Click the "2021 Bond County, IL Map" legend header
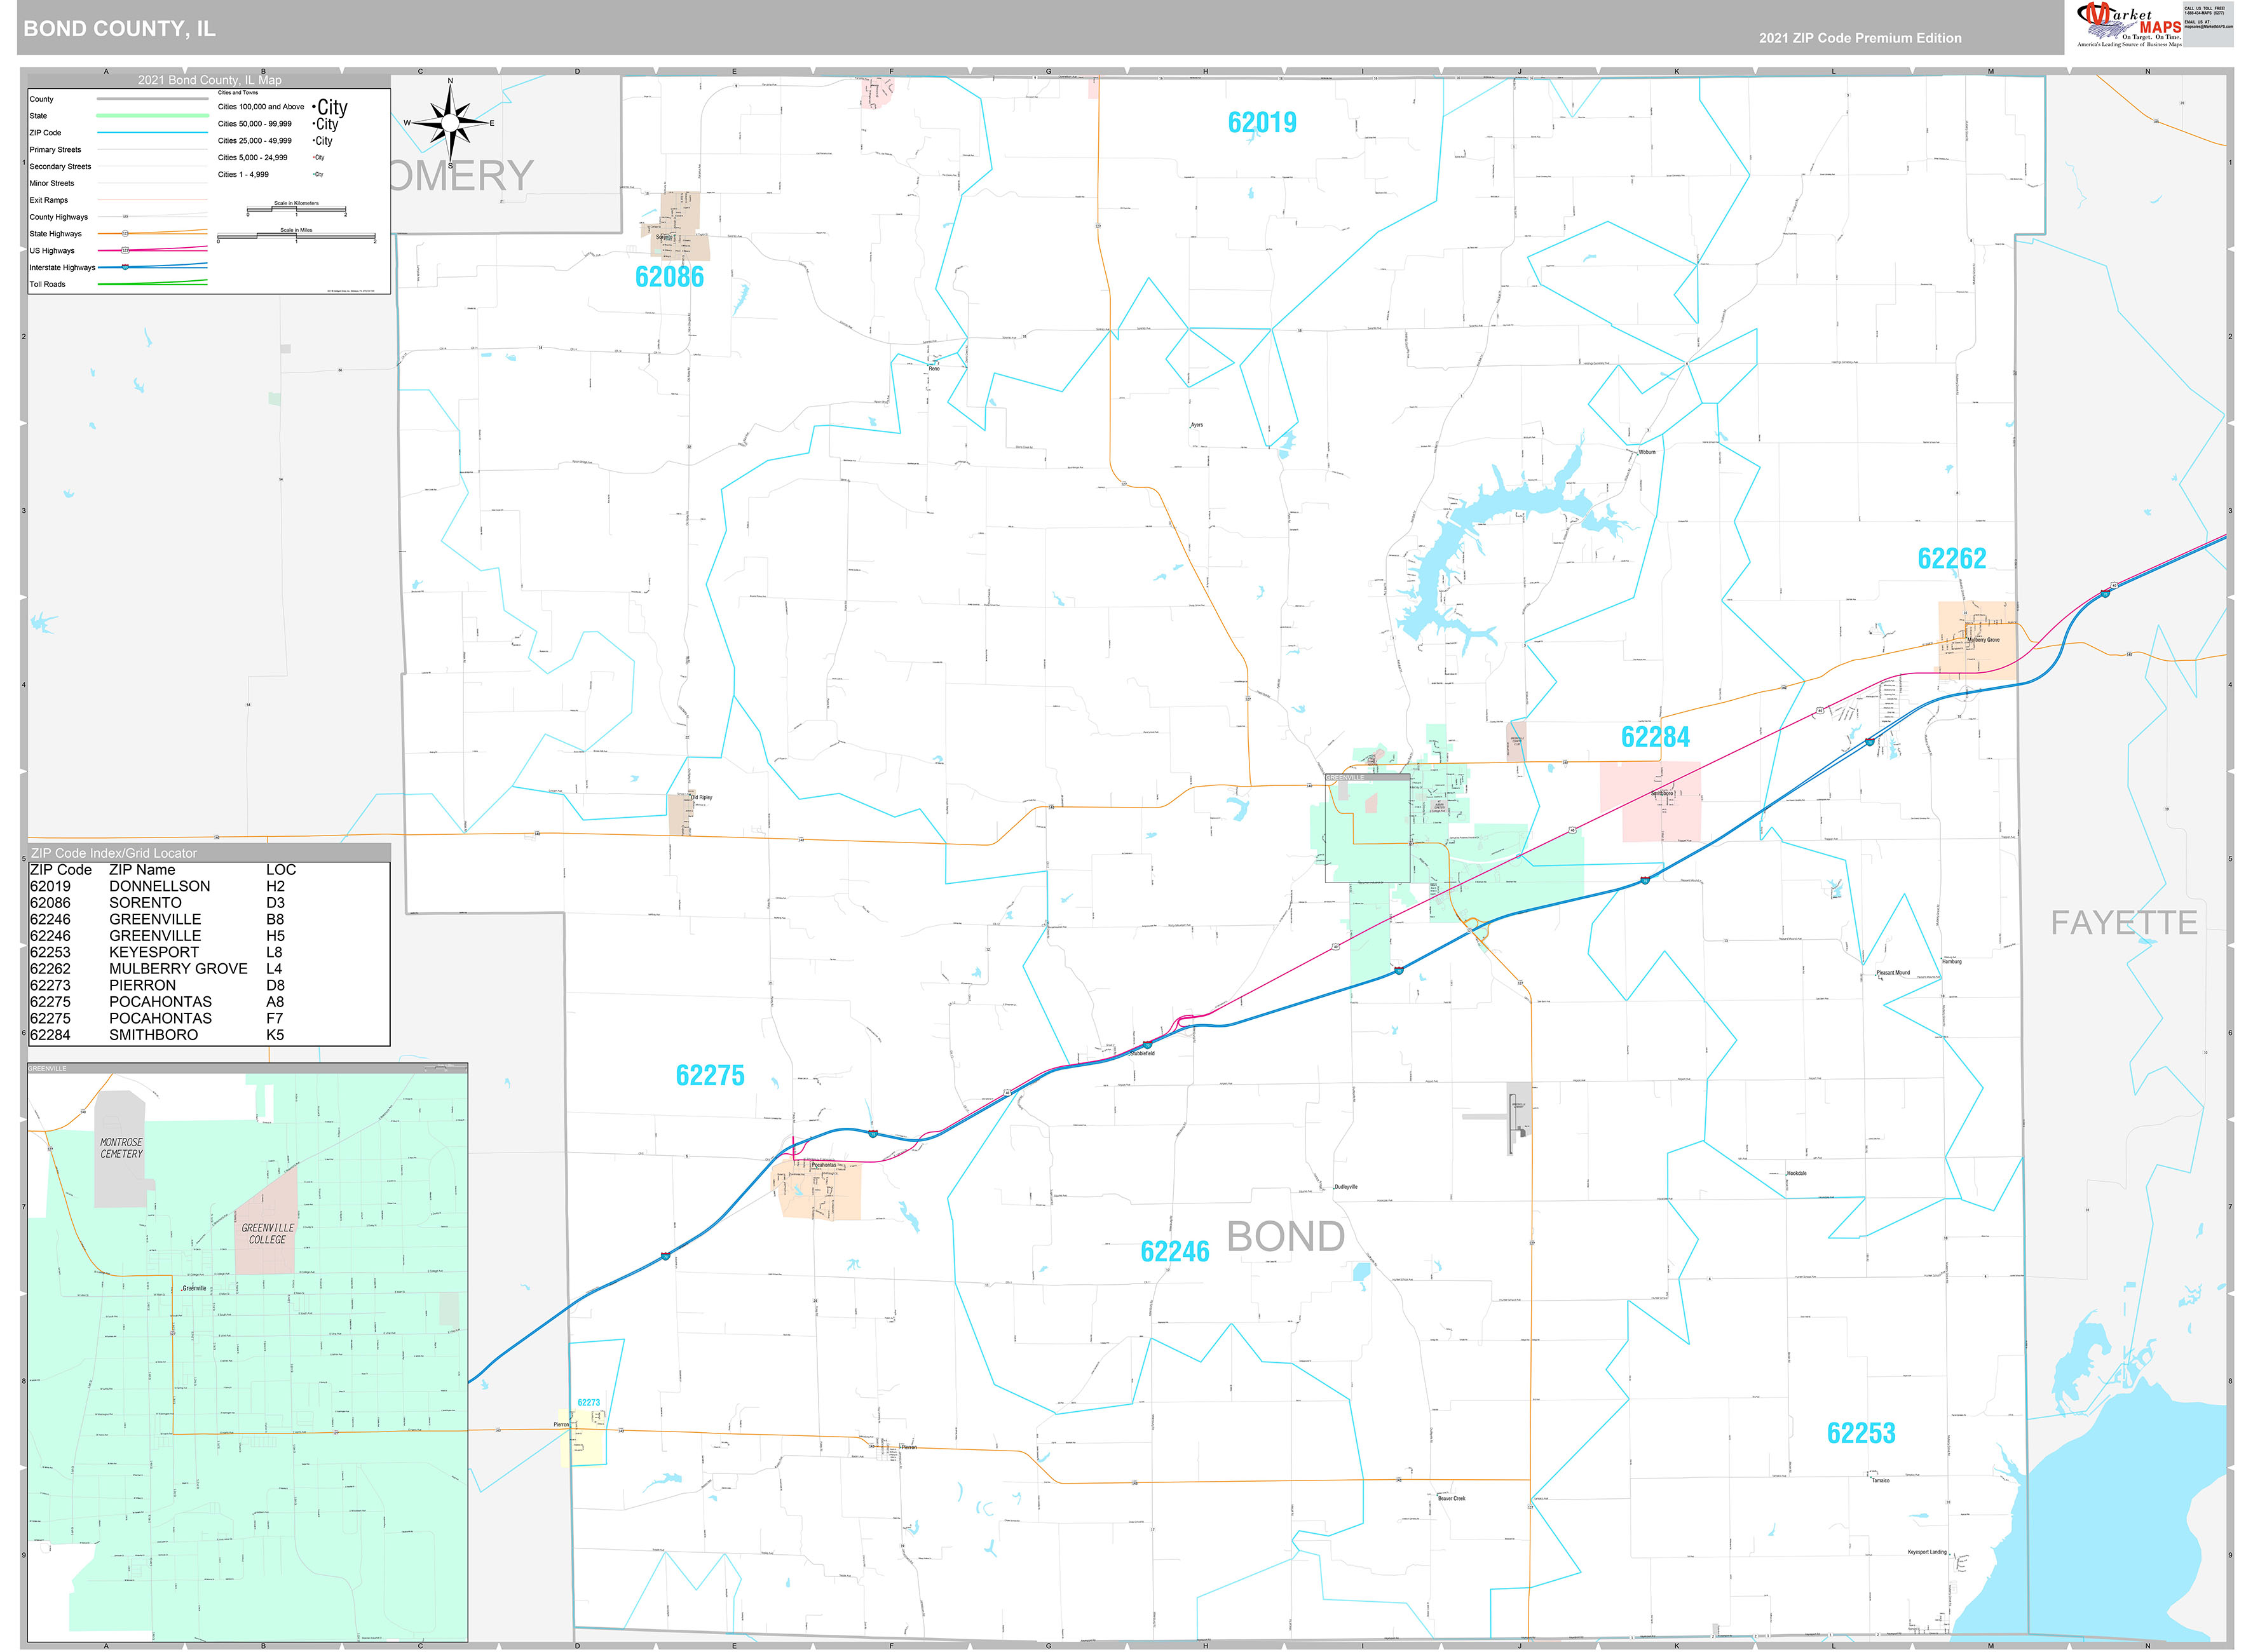The width and height of the screenshot is (2253, 1652). click(x=209, y=80)
